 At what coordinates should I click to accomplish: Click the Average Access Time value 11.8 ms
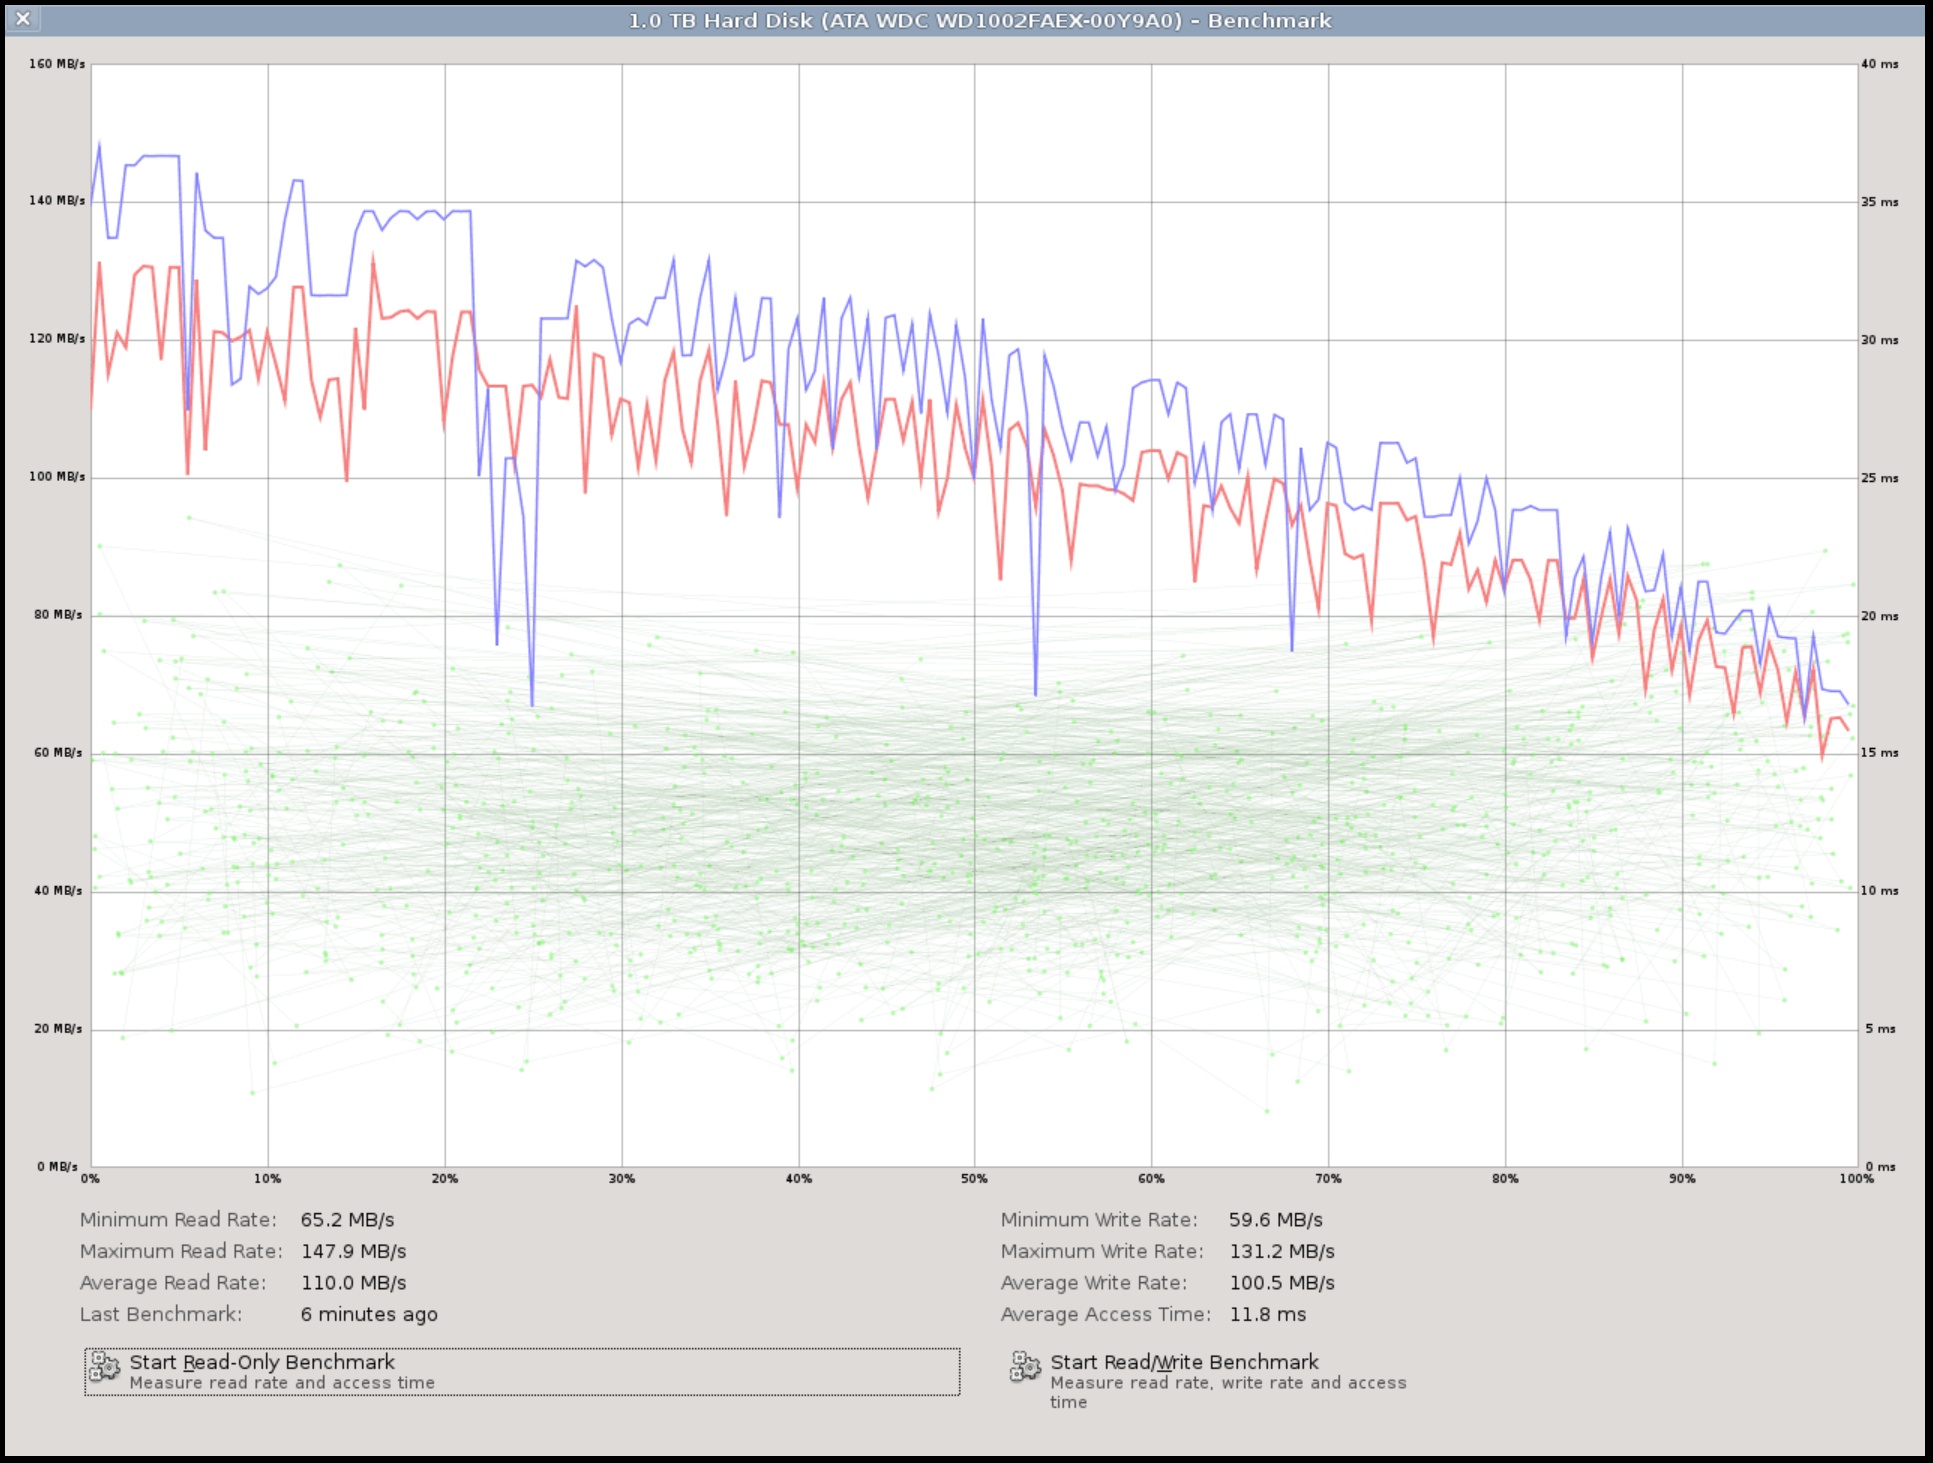click(1267, 1315)
